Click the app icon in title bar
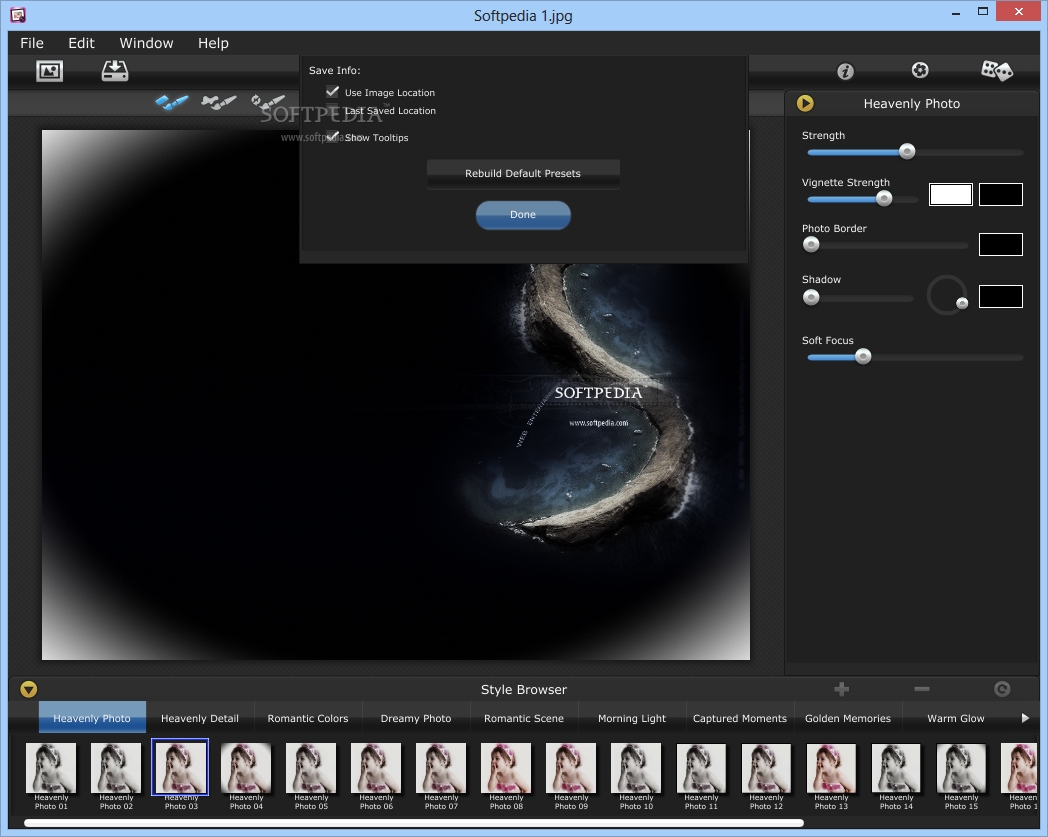The height and width of the screenshot is (837, 1048). (18, 15)
